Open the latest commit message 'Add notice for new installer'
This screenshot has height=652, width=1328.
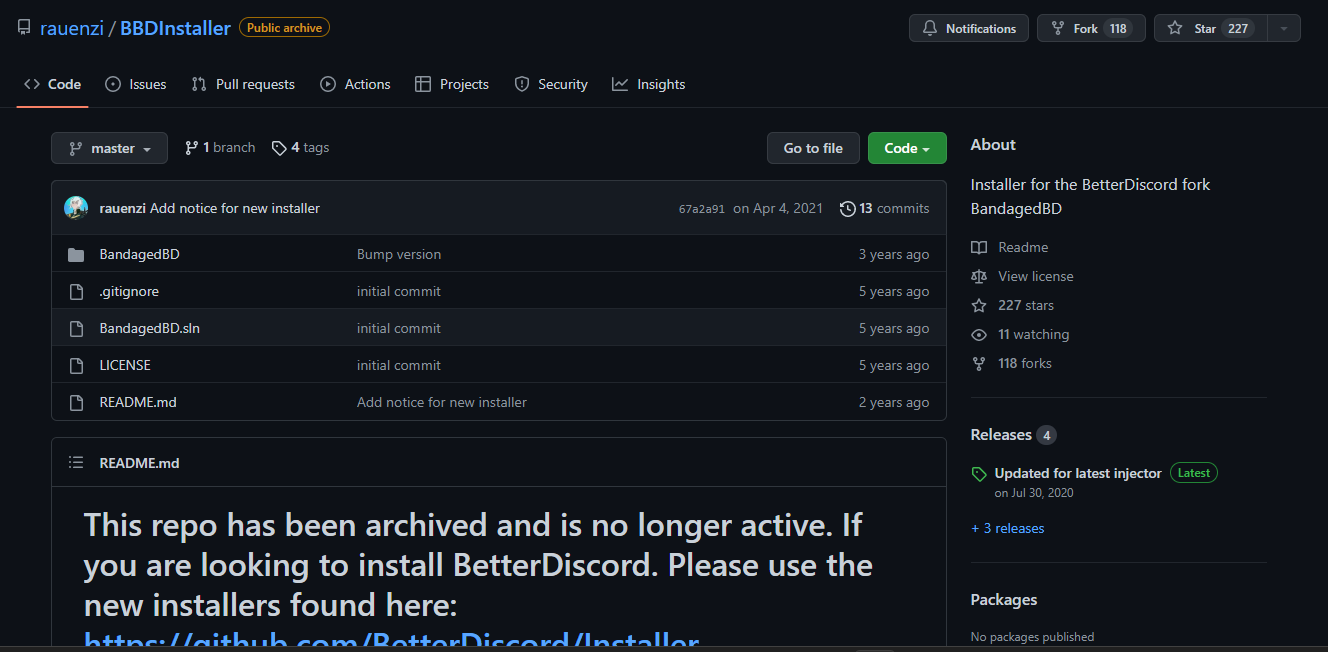pos(235,208)
